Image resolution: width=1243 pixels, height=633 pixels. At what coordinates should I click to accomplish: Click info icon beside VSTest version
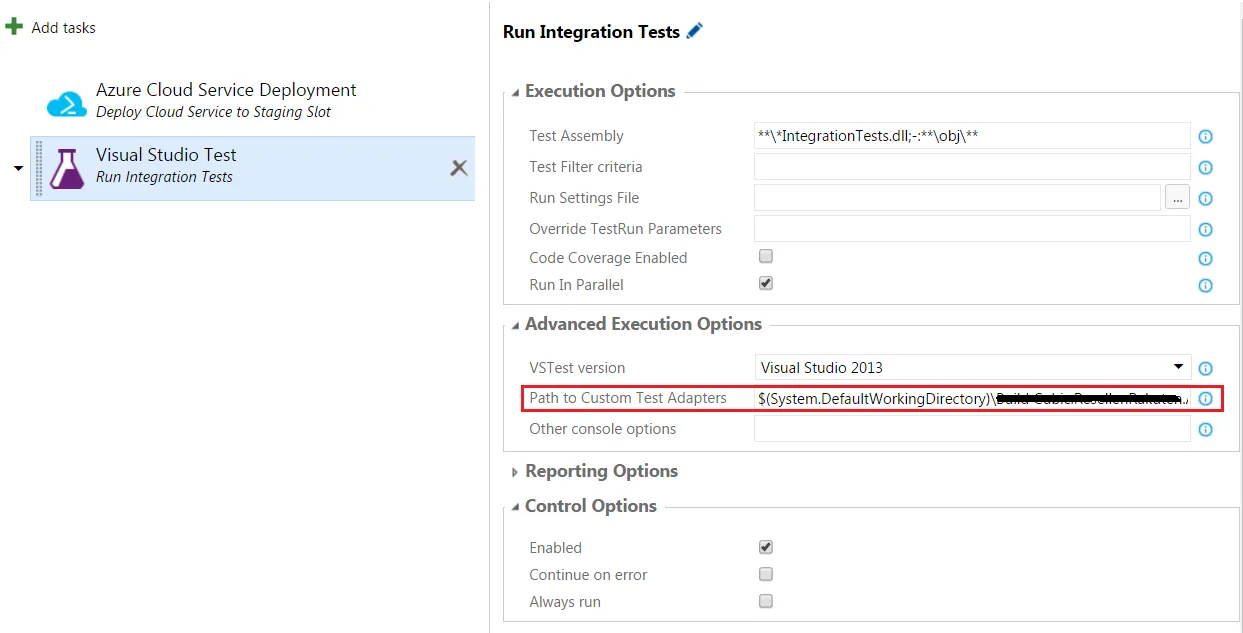(x=1205, y=369)
